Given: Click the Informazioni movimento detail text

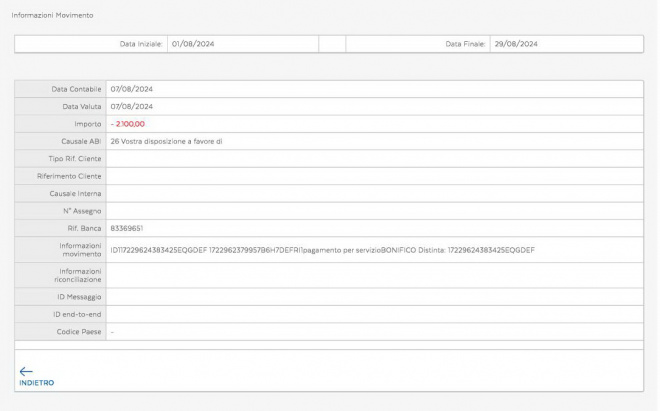Looking at the screenshot, I should click(x=322, y=249).
